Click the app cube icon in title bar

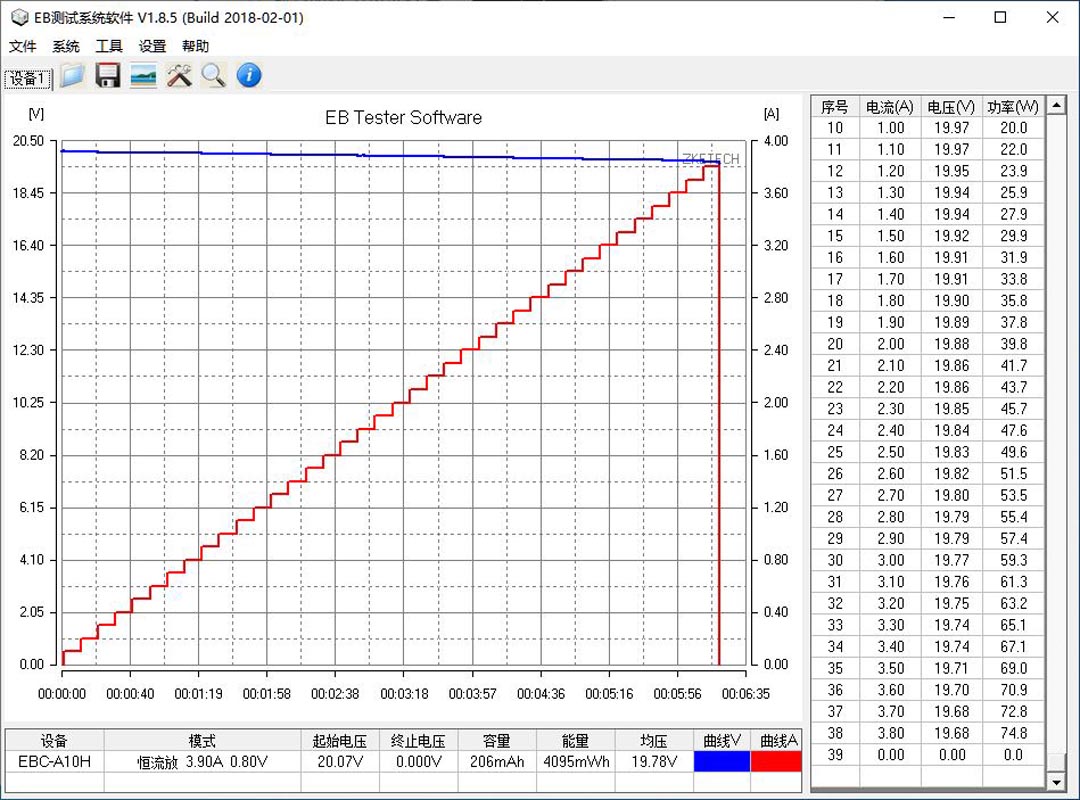click(19, 17)
